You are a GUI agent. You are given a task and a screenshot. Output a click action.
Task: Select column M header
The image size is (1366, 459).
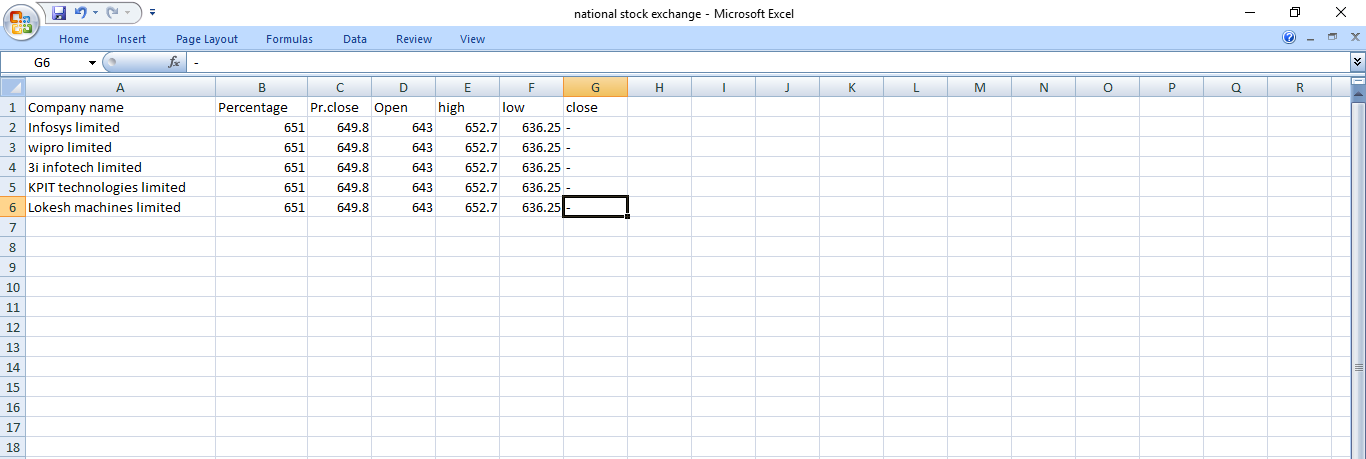(980, 87)
